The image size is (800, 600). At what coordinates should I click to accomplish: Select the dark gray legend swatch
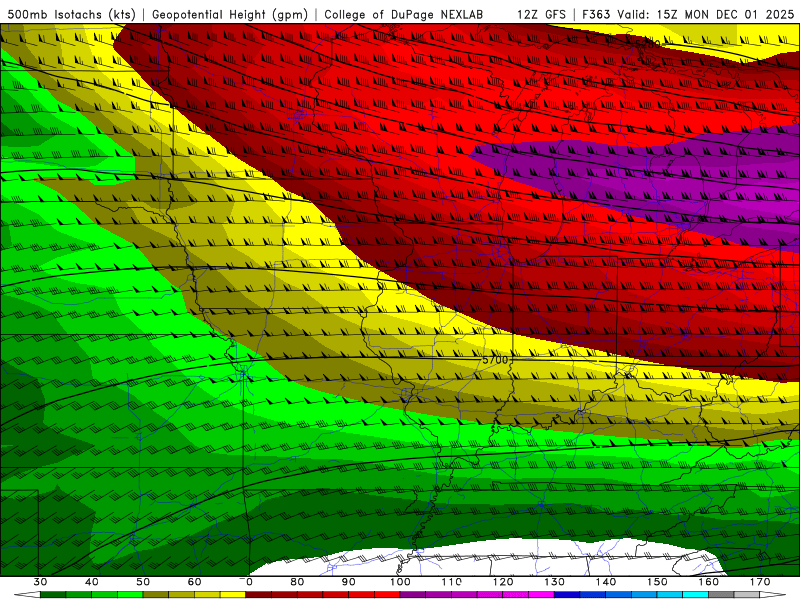point(721,595)
